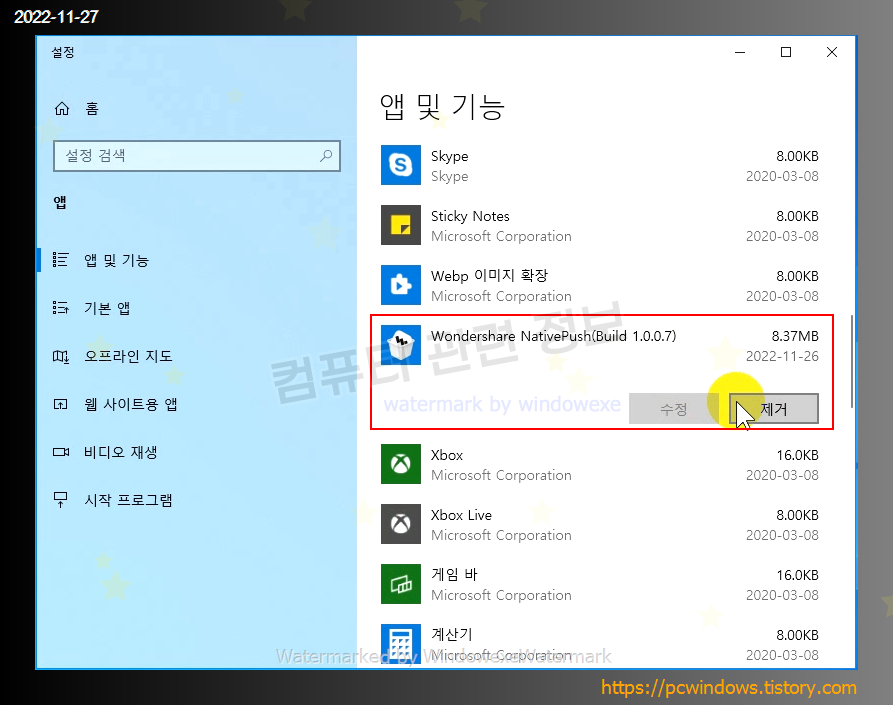Click the Calculator (계산기) app icon
Image resolution: width=893 pixels, height=705 pixels.
pyautogui.click(x=401, y=643)
